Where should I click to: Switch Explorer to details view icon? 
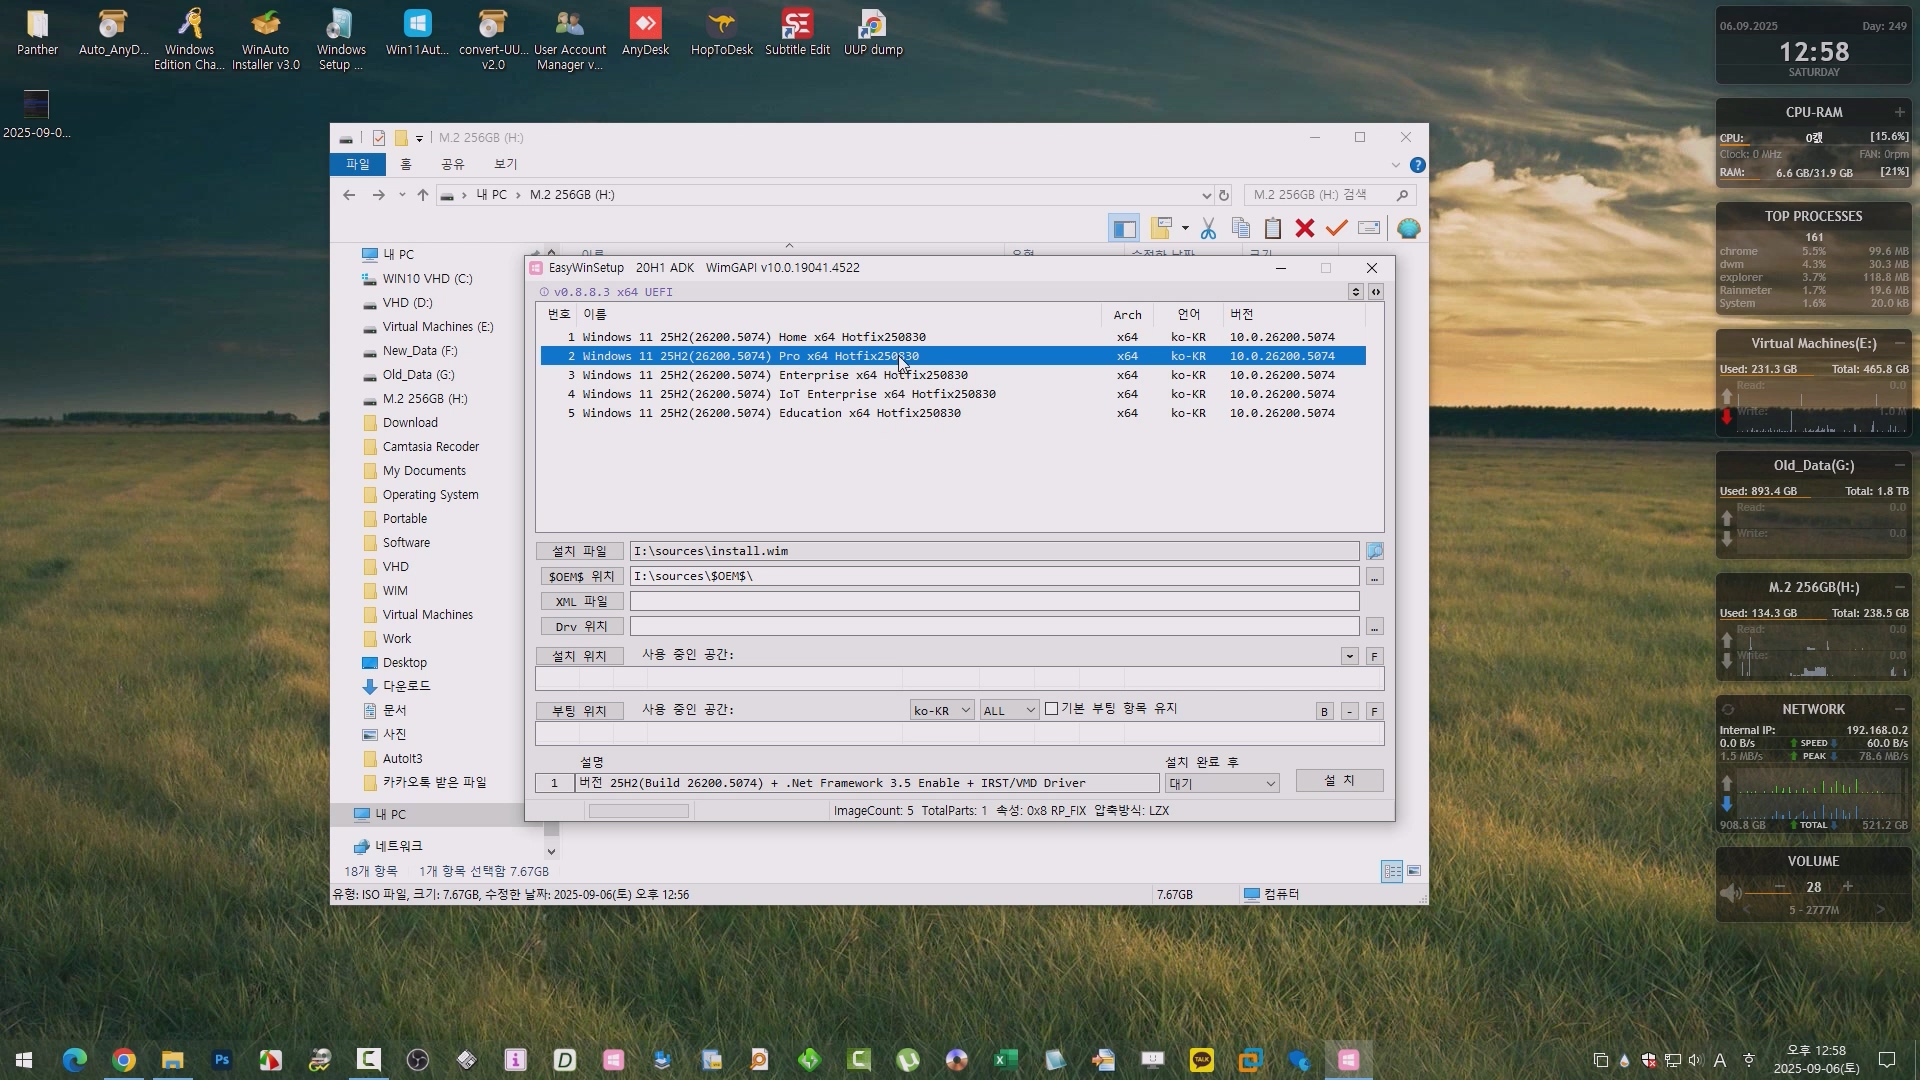pos(1392,871)
